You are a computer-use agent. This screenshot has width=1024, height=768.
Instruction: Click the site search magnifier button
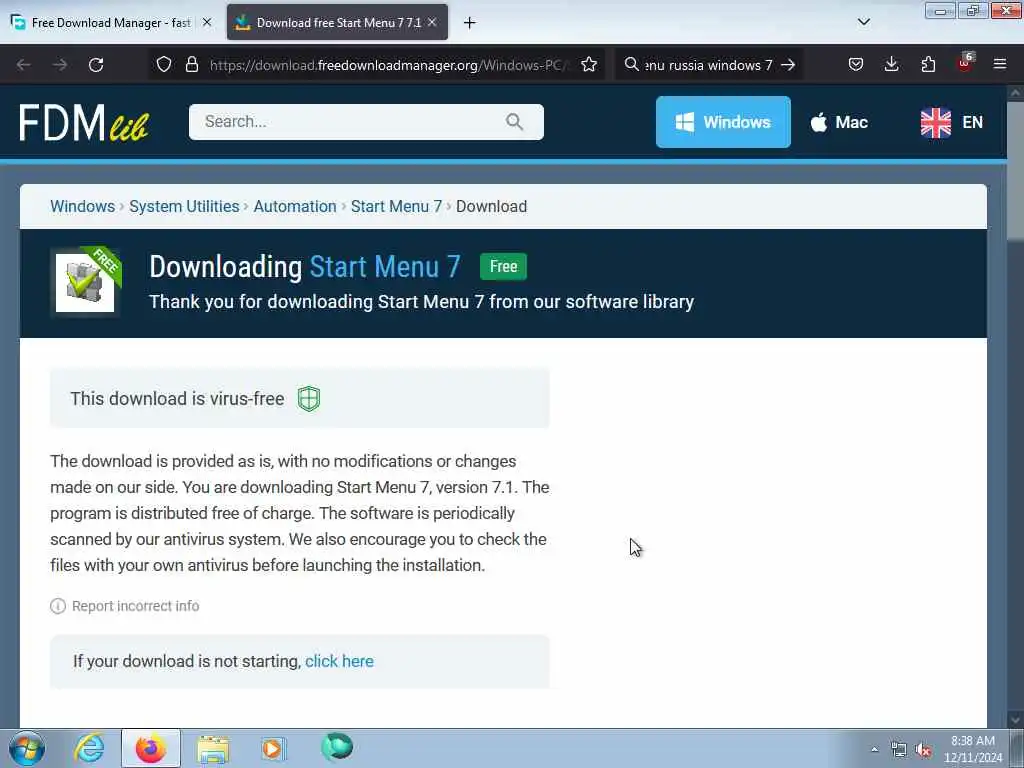point(514,121)
